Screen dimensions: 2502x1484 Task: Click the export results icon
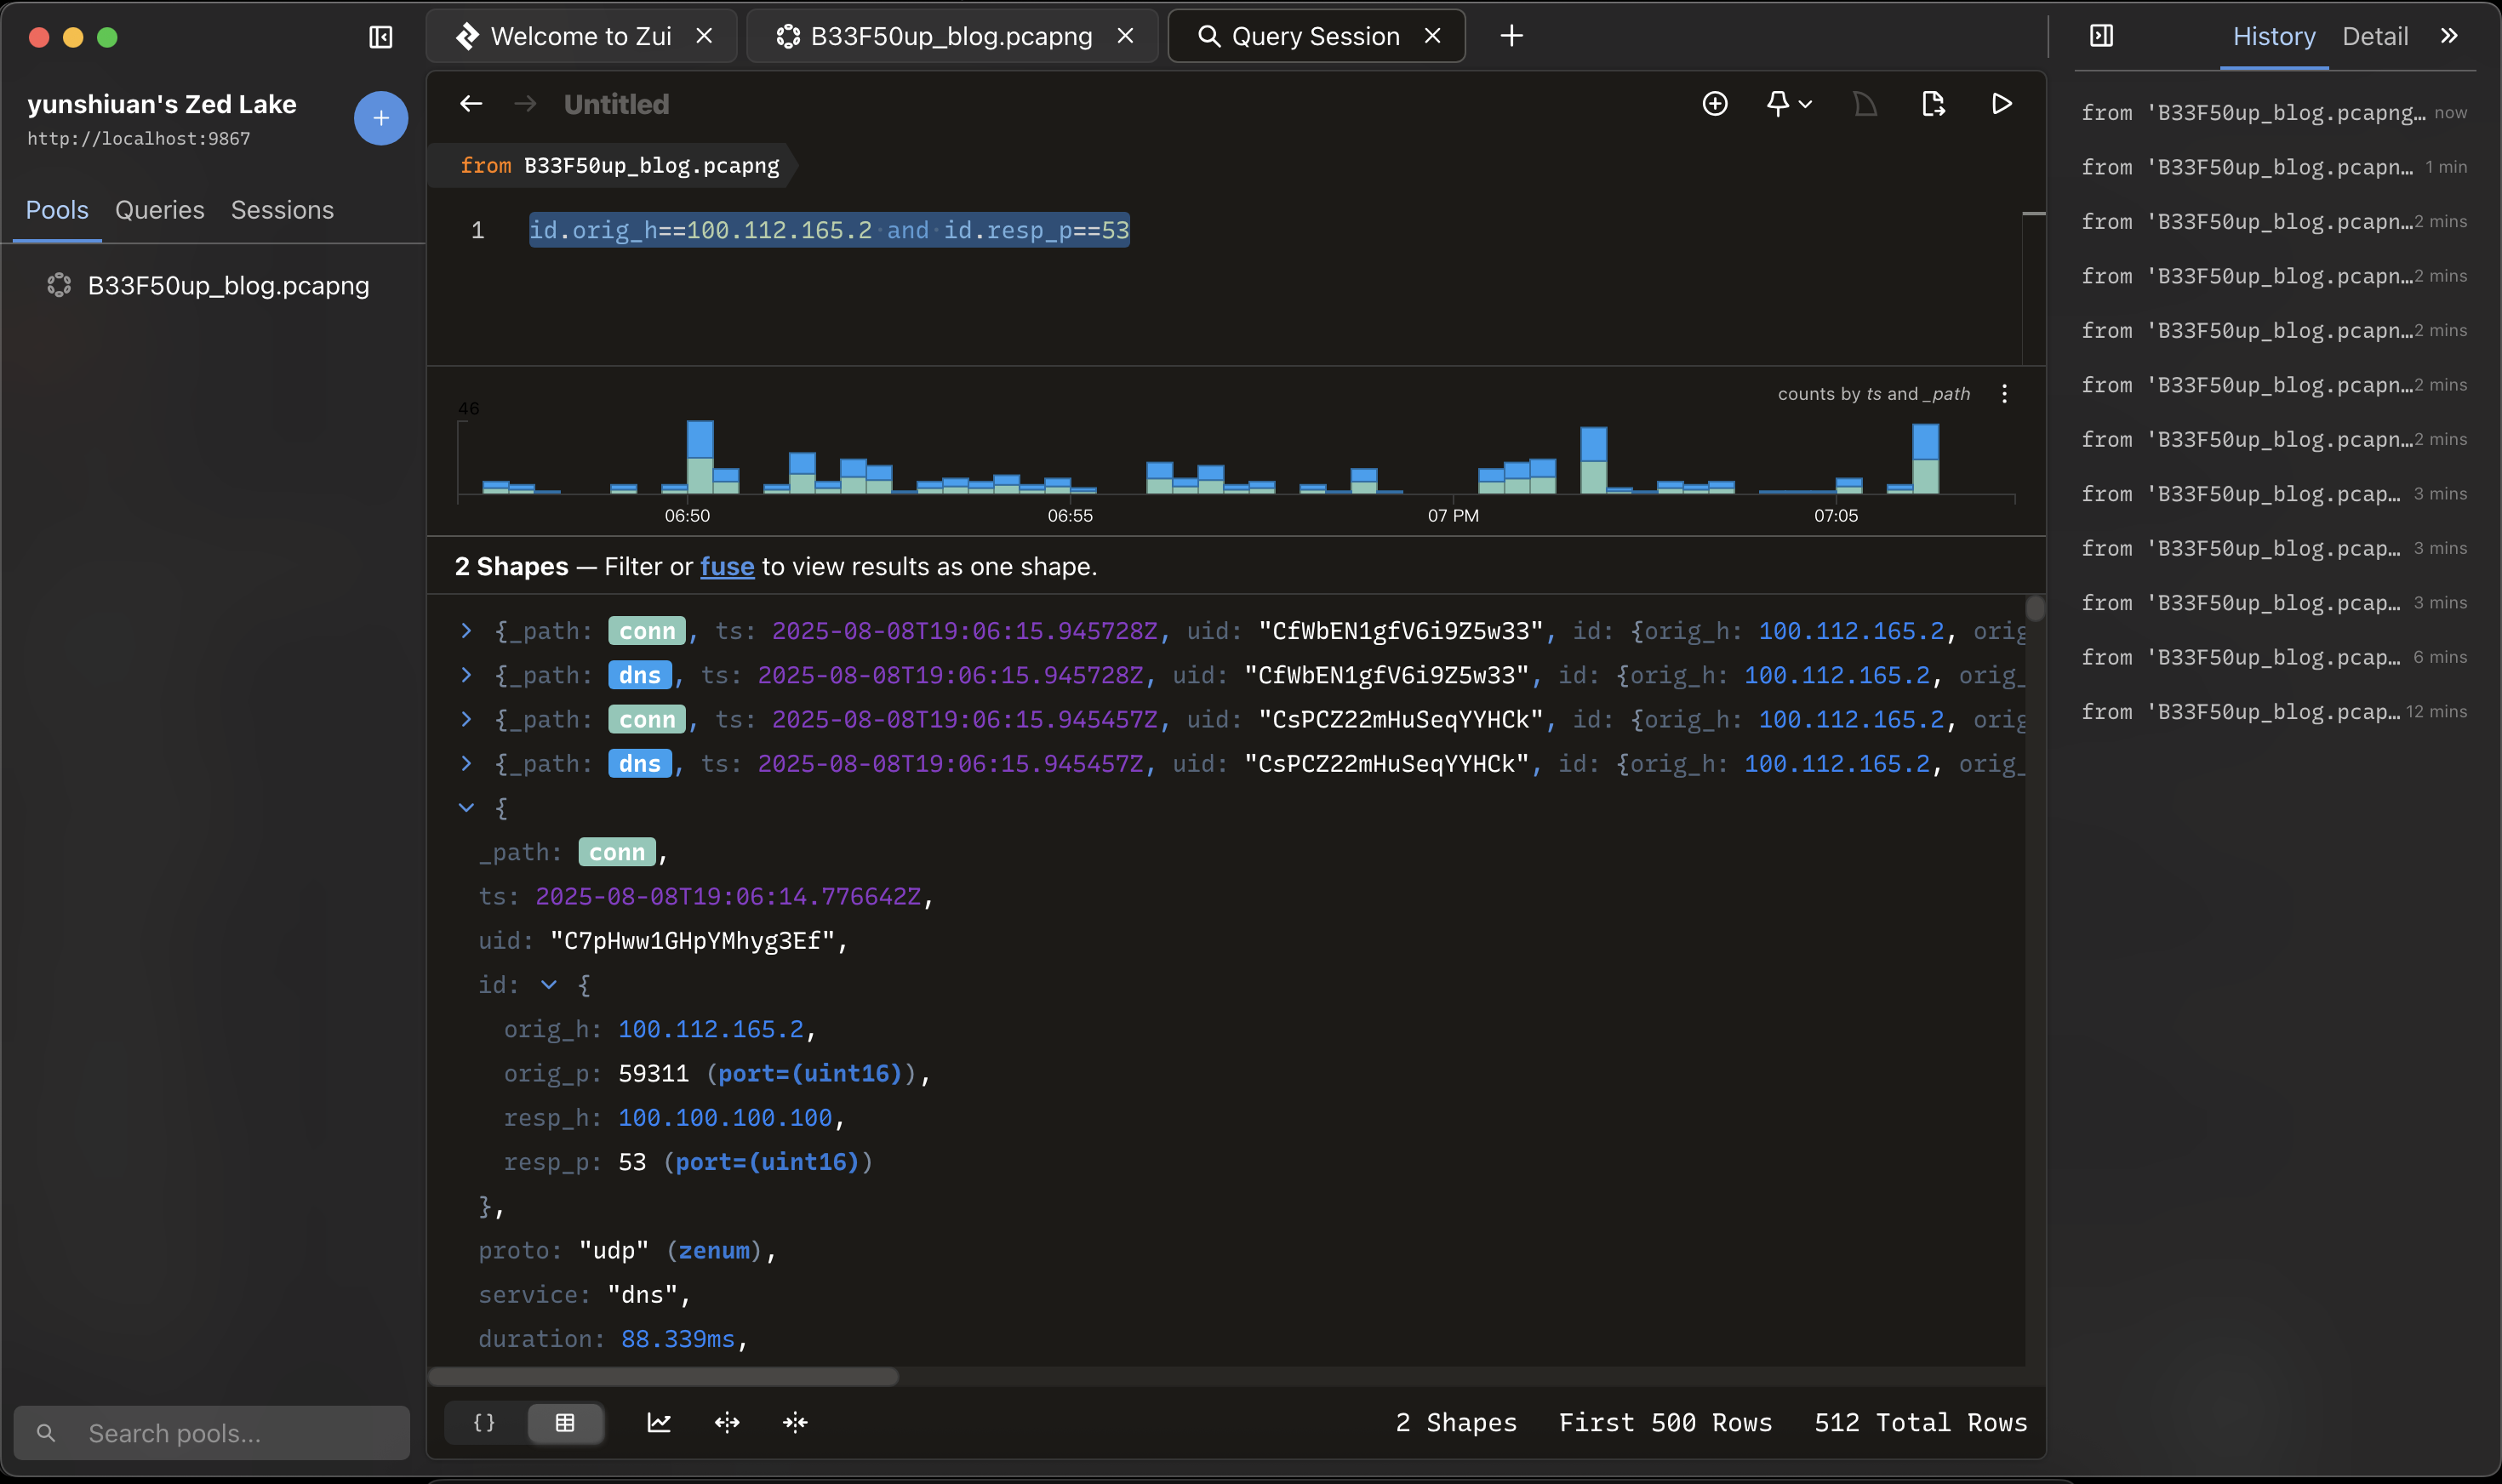[1933, 104]
